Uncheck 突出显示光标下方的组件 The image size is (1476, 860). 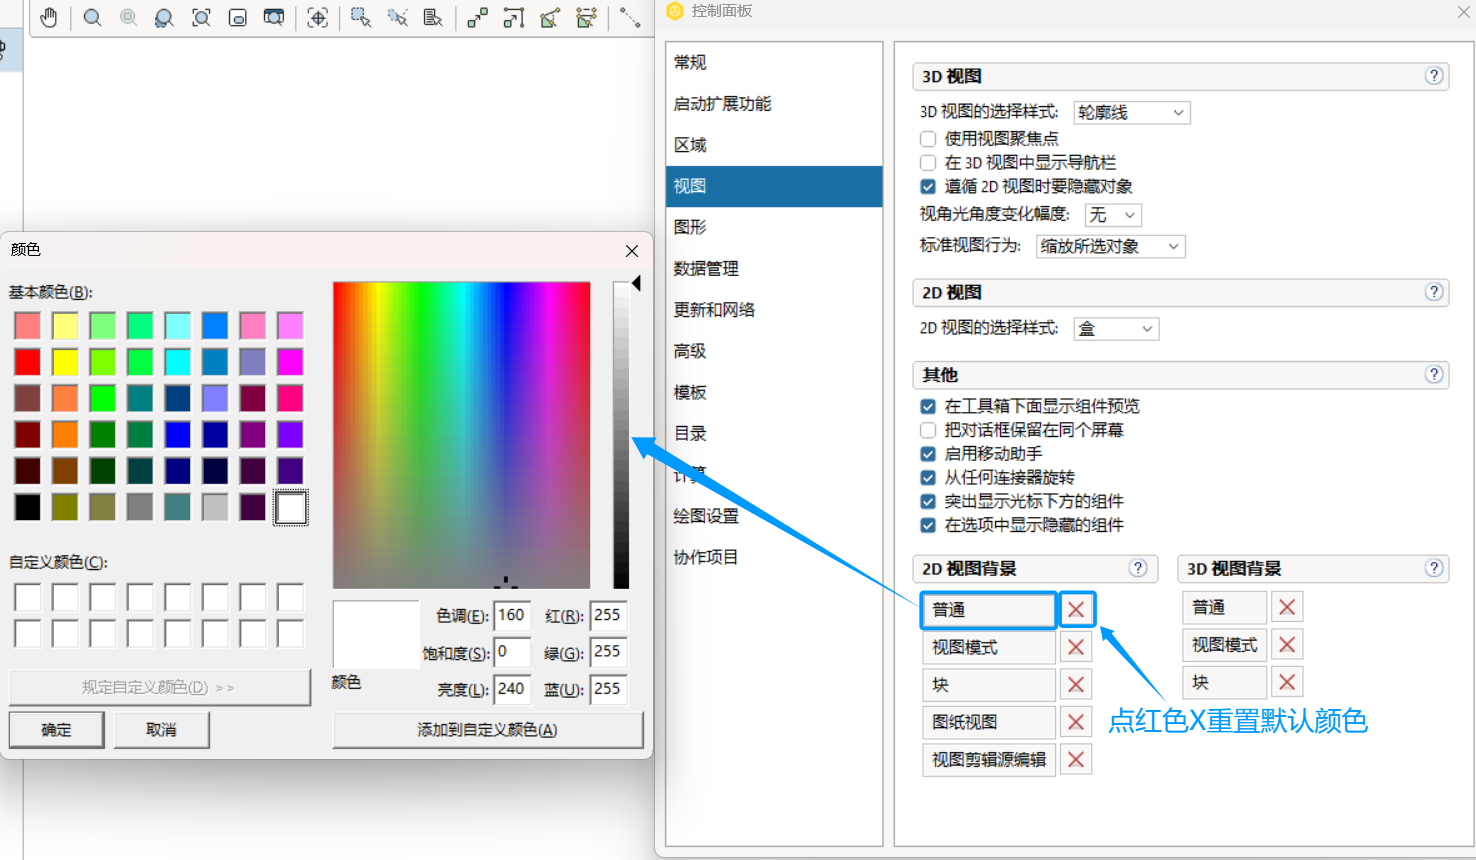click(x=928, y=501)
